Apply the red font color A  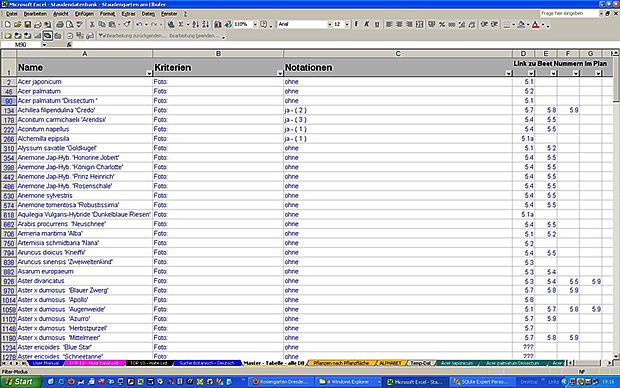click(x=535, y=25)
